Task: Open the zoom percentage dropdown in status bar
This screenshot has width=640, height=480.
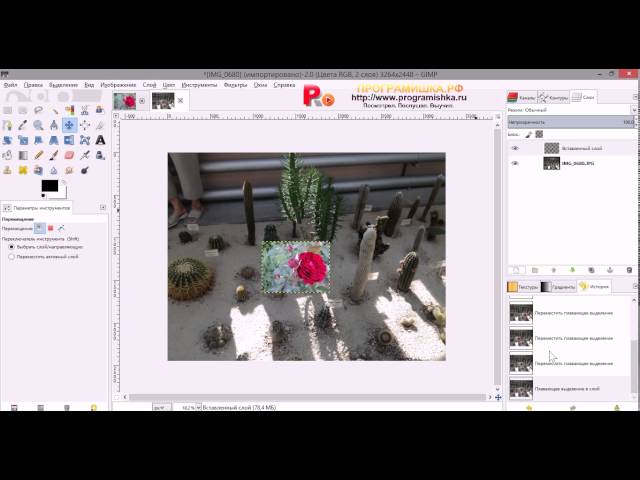Action: coord(187,408)
